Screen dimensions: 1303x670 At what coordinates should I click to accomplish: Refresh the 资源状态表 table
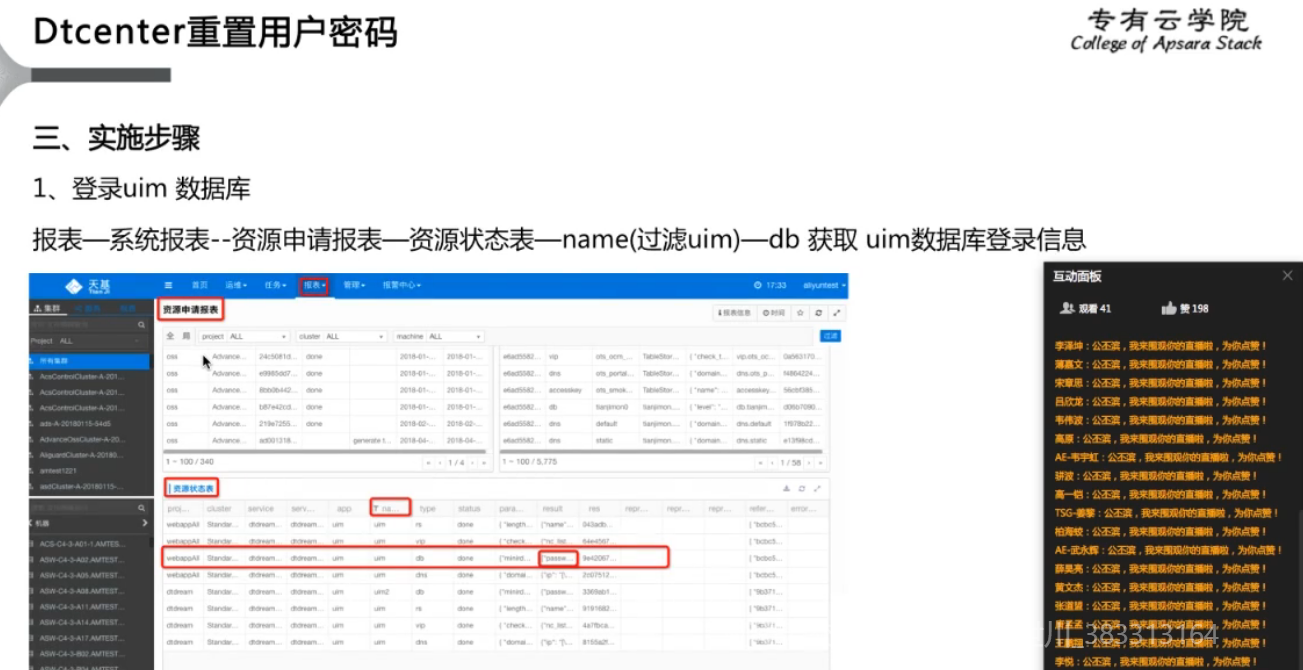802,489
